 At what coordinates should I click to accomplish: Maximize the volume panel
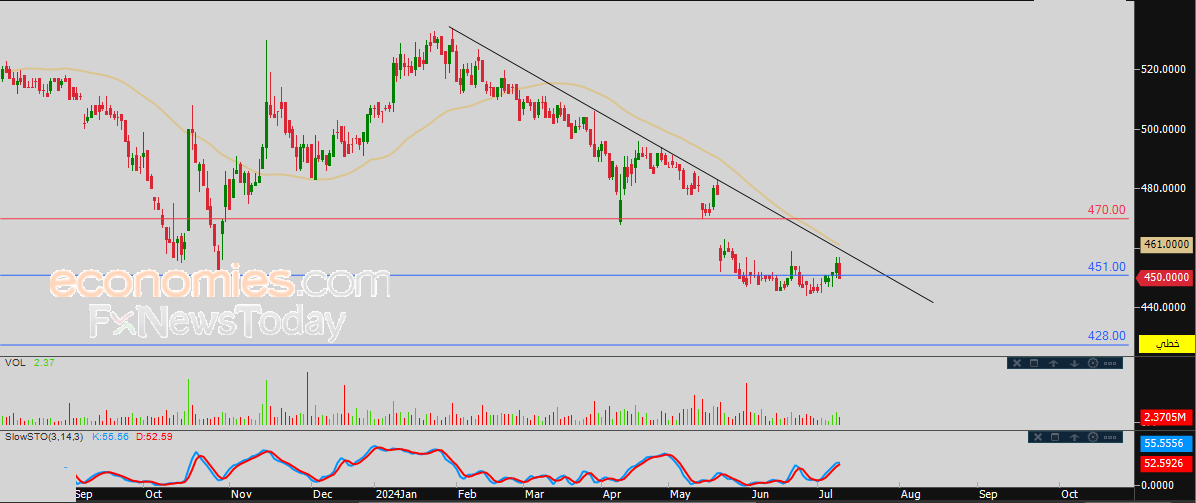(1034, 363)
